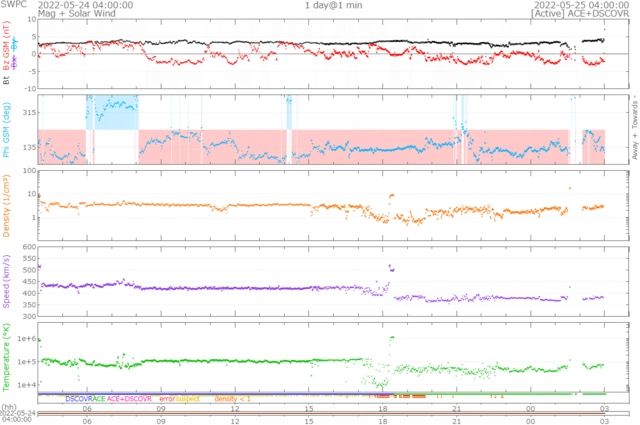The height and width of the screenshot is (425, 640).
Task: Click the 'DSCOVR' legend entry
Action: coord(78,398)
